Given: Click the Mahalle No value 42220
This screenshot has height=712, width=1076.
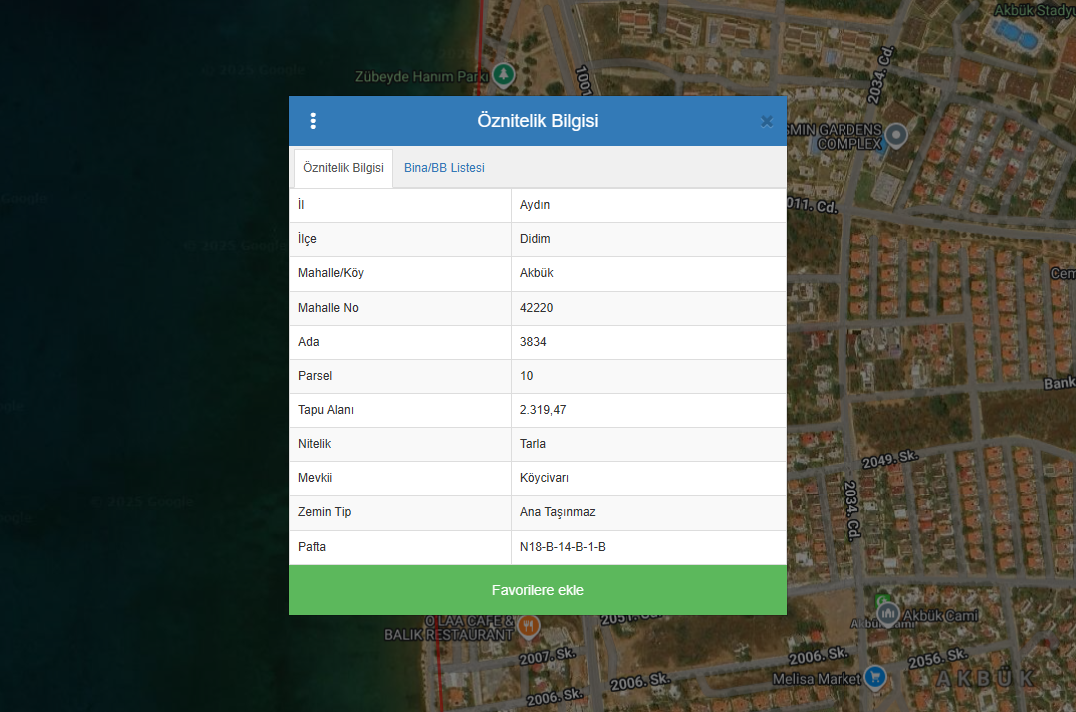Looking at the screenshot, I should pos(536,308).
